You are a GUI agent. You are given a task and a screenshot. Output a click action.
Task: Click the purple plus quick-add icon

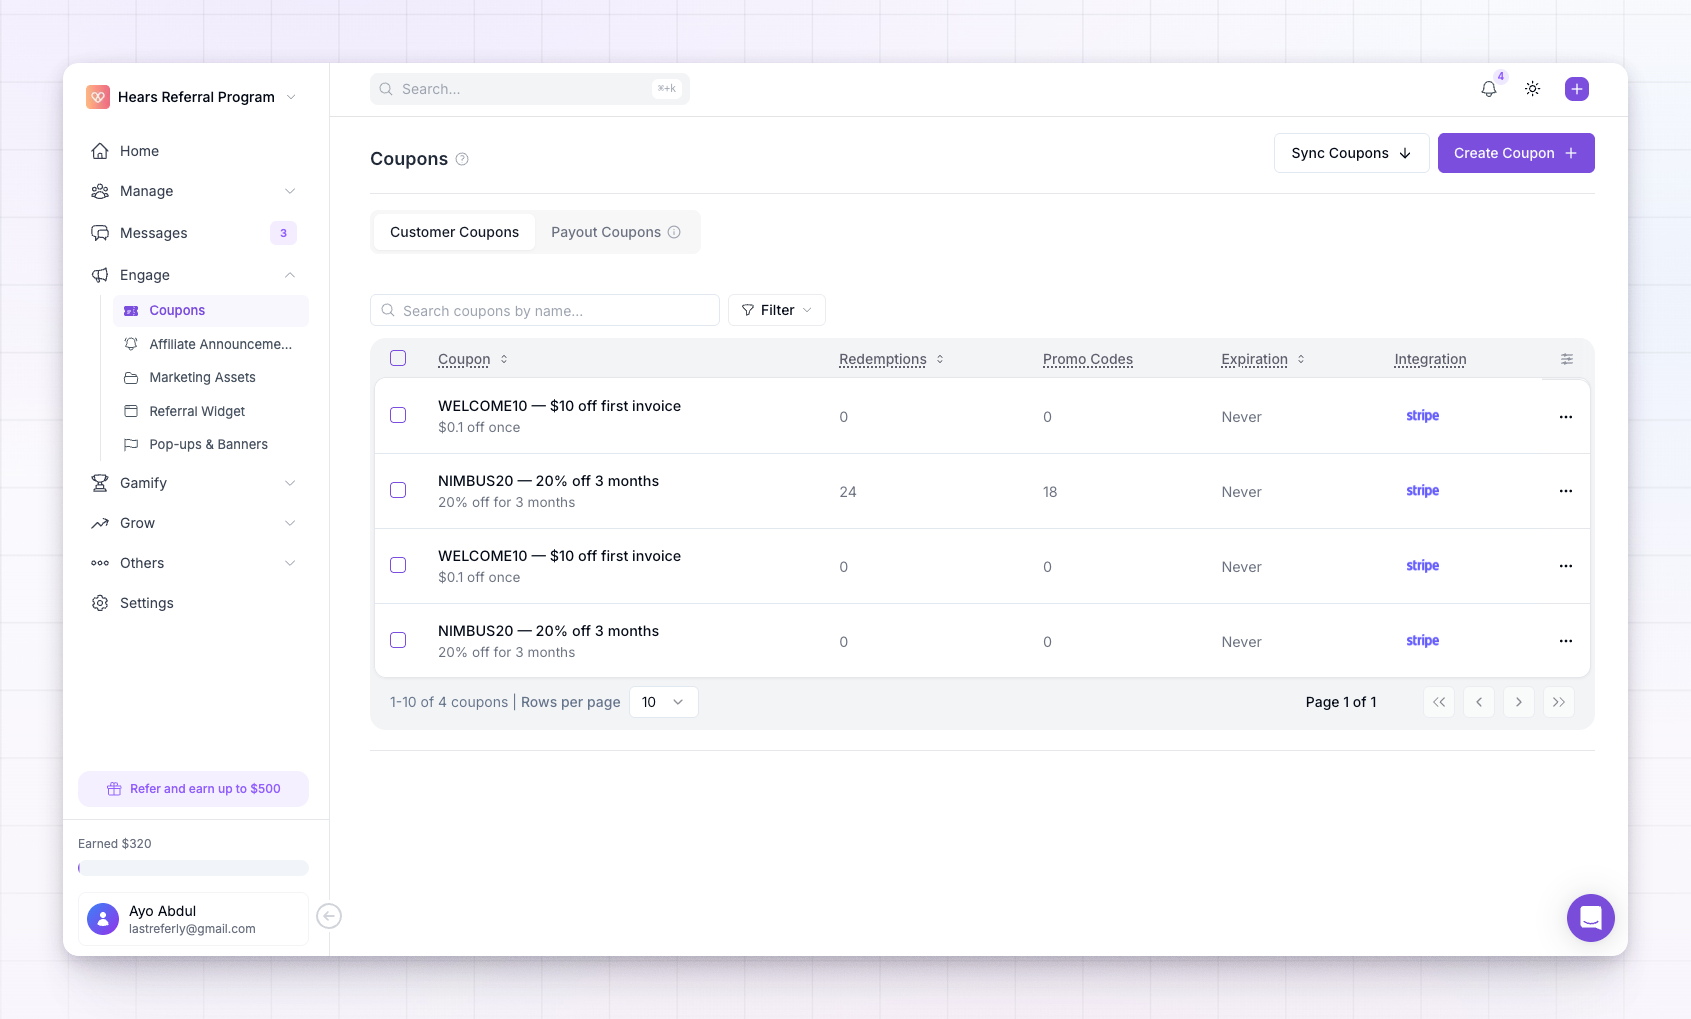pyautogui.click(x=1577, y=89)
